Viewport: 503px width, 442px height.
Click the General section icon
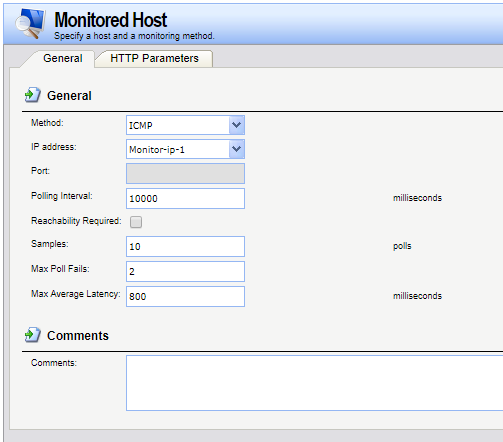(33, 95)
